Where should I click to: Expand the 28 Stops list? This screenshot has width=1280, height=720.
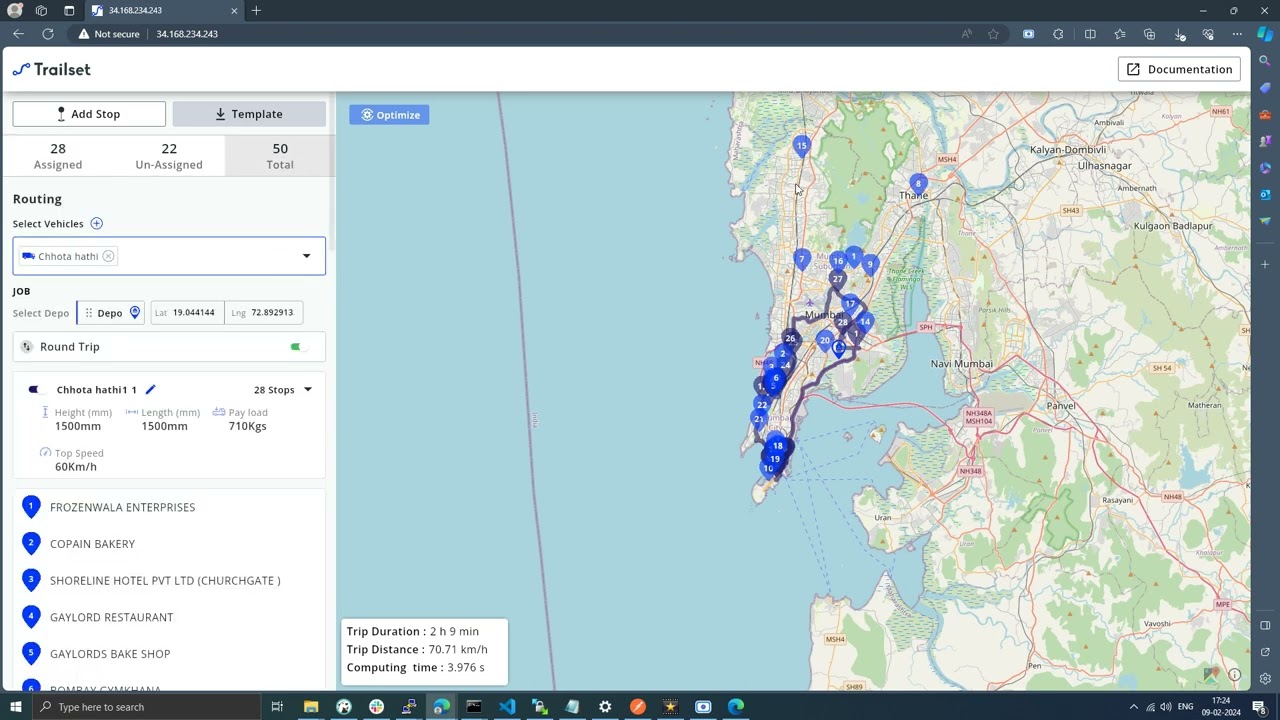point(308,390)
